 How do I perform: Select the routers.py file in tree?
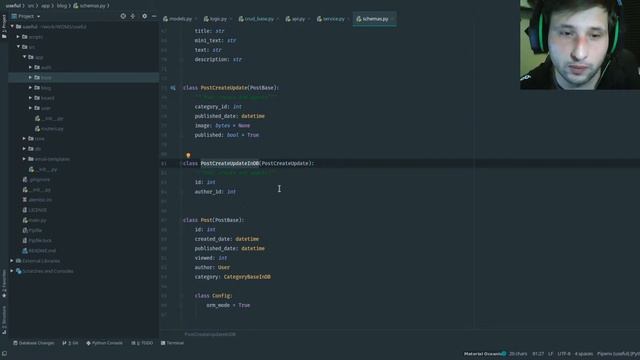point(49,129)
